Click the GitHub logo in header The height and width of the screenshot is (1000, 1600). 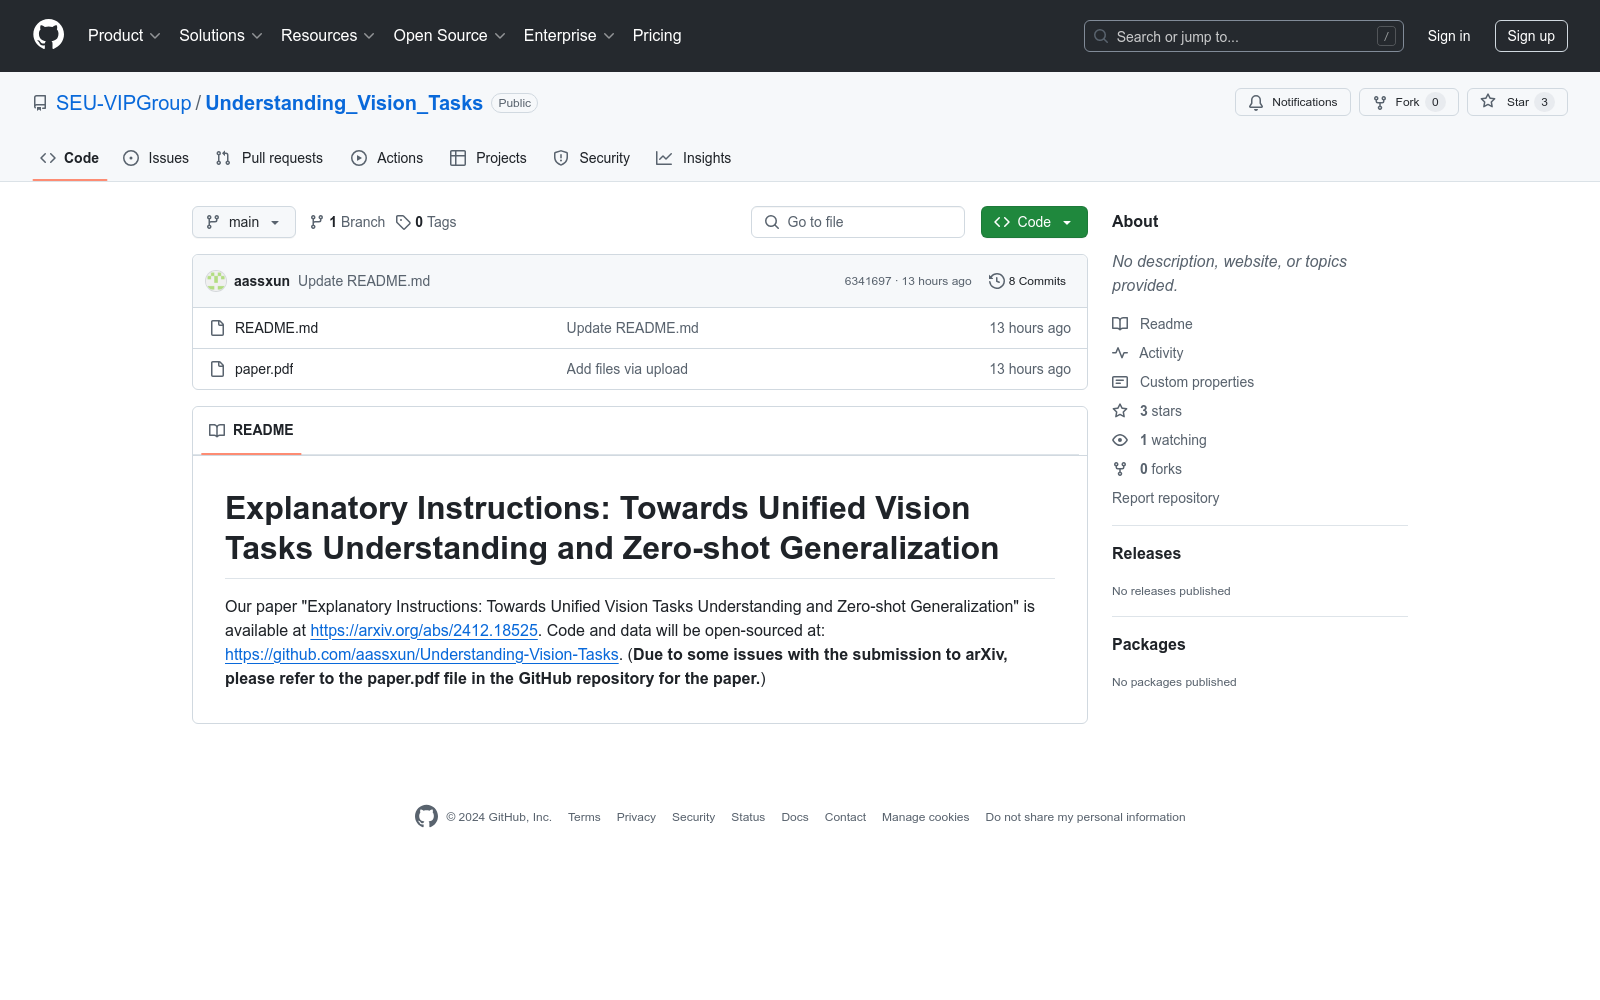coord(48,35)
